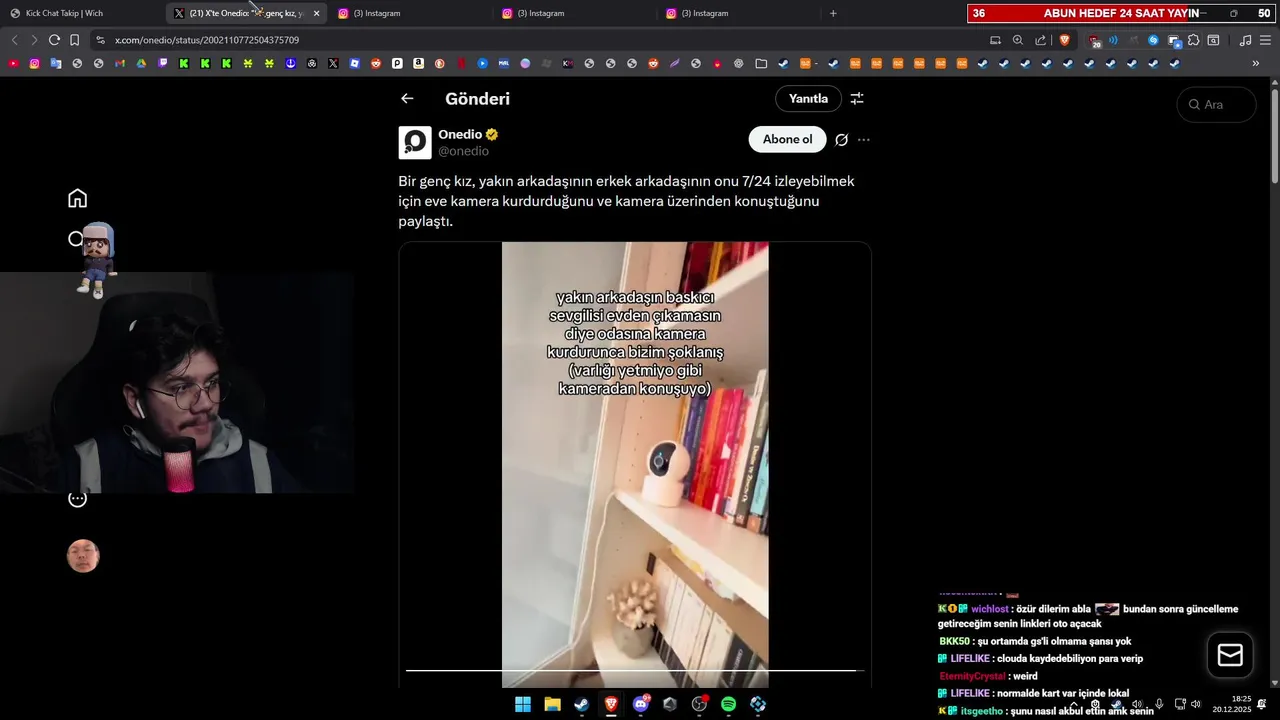Select the X'te Onedio tab
The image size is (1280, 720).
[245, 13]
